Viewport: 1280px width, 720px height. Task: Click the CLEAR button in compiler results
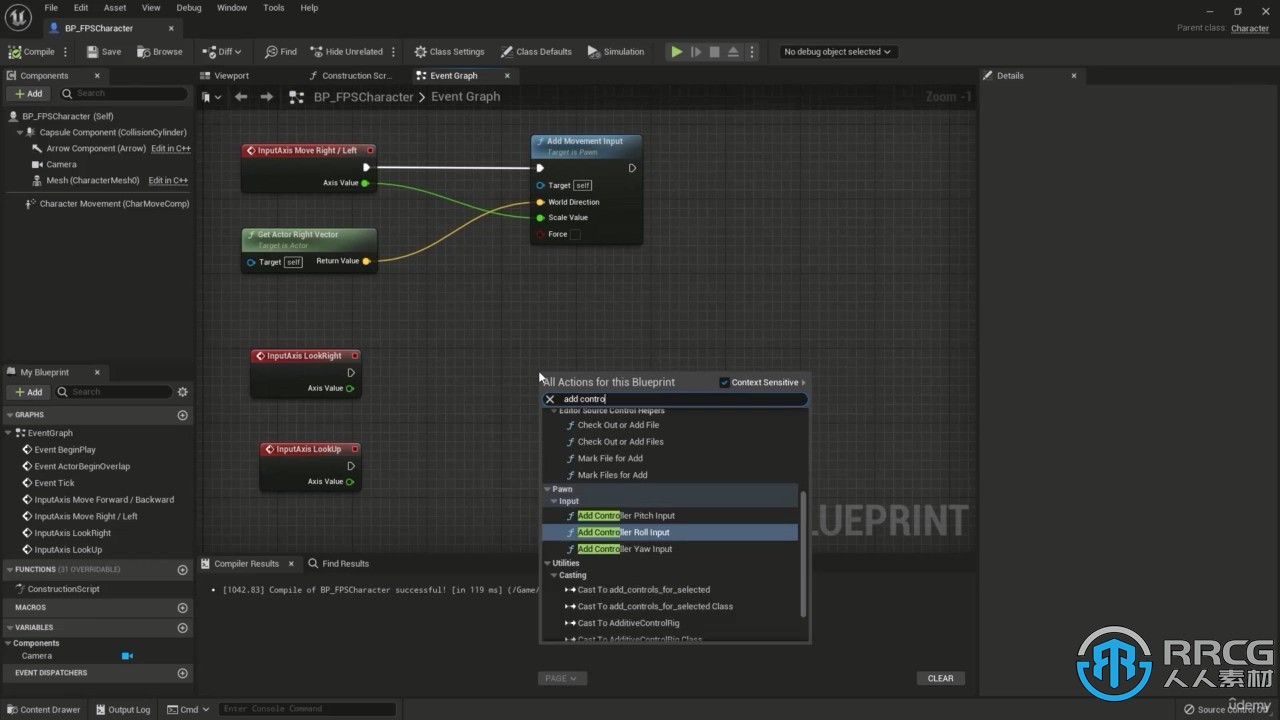pos(940,678)
